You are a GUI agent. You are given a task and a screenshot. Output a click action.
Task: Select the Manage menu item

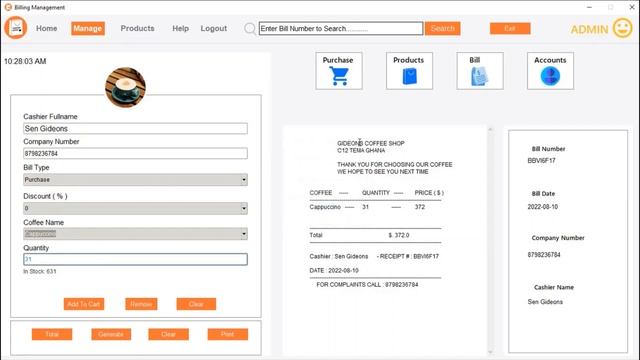point(88,28)
